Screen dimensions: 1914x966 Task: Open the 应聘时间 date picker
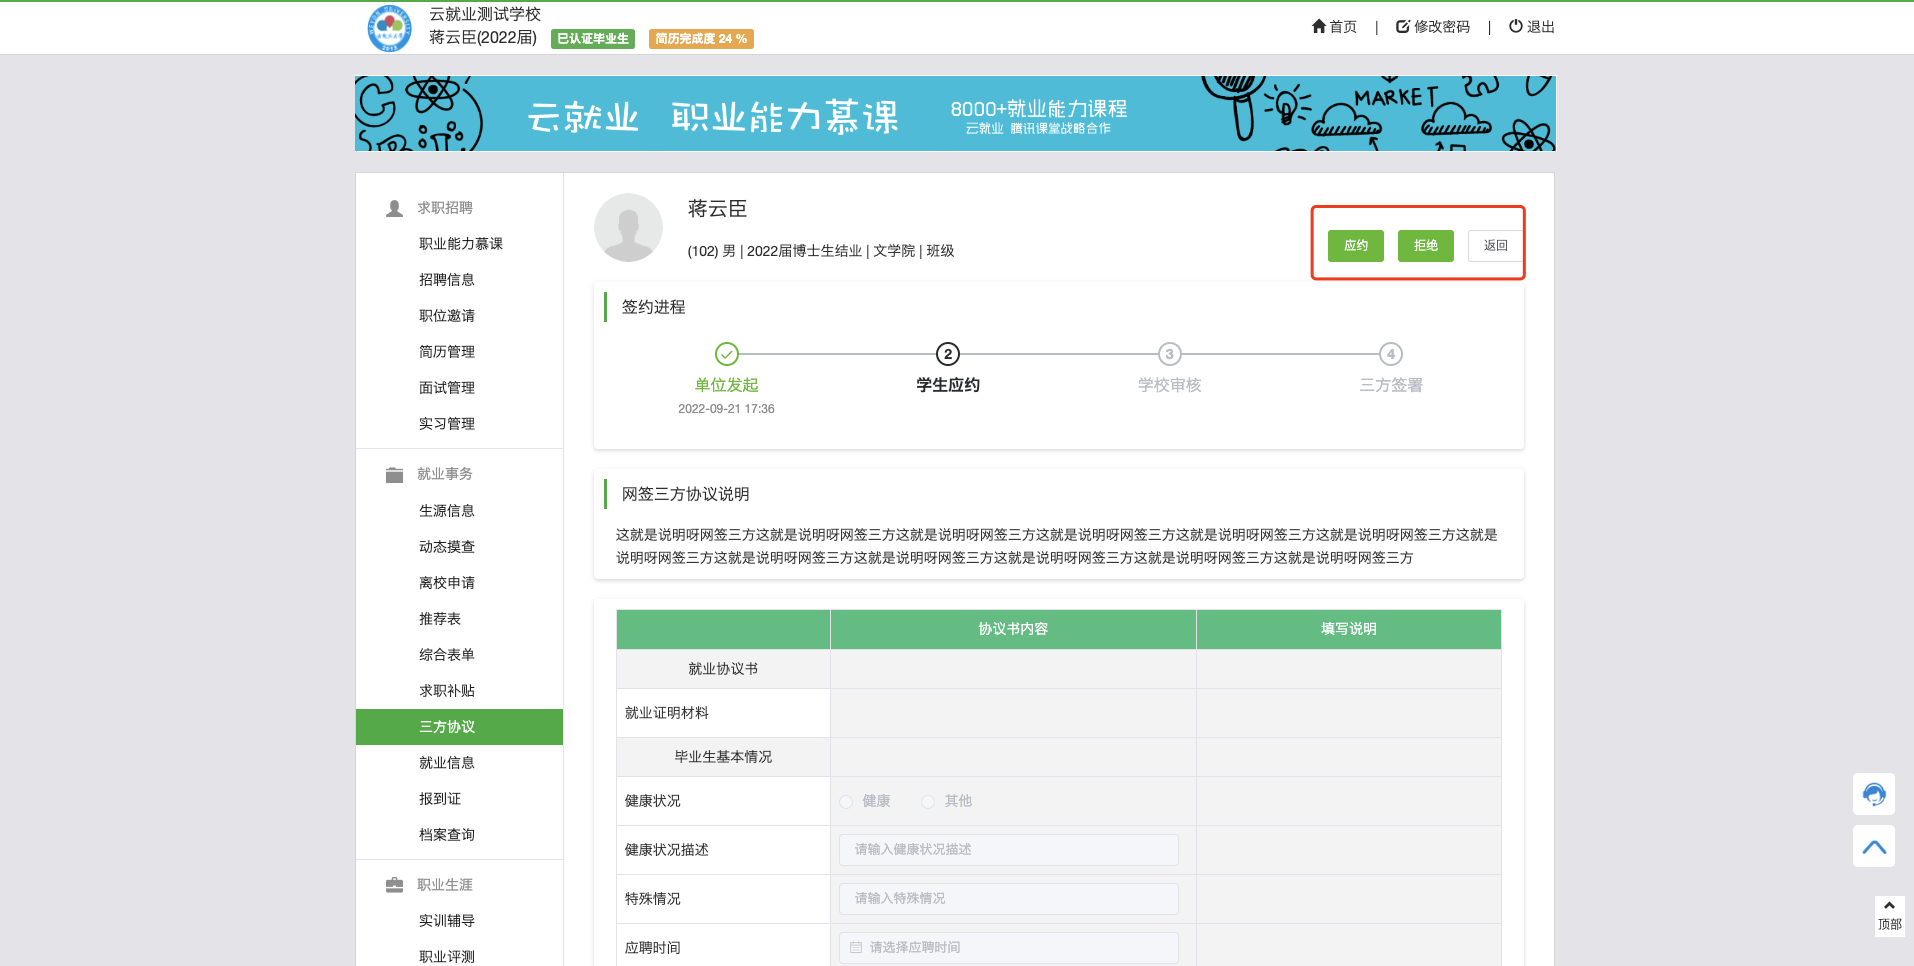tap(1008, 947)
